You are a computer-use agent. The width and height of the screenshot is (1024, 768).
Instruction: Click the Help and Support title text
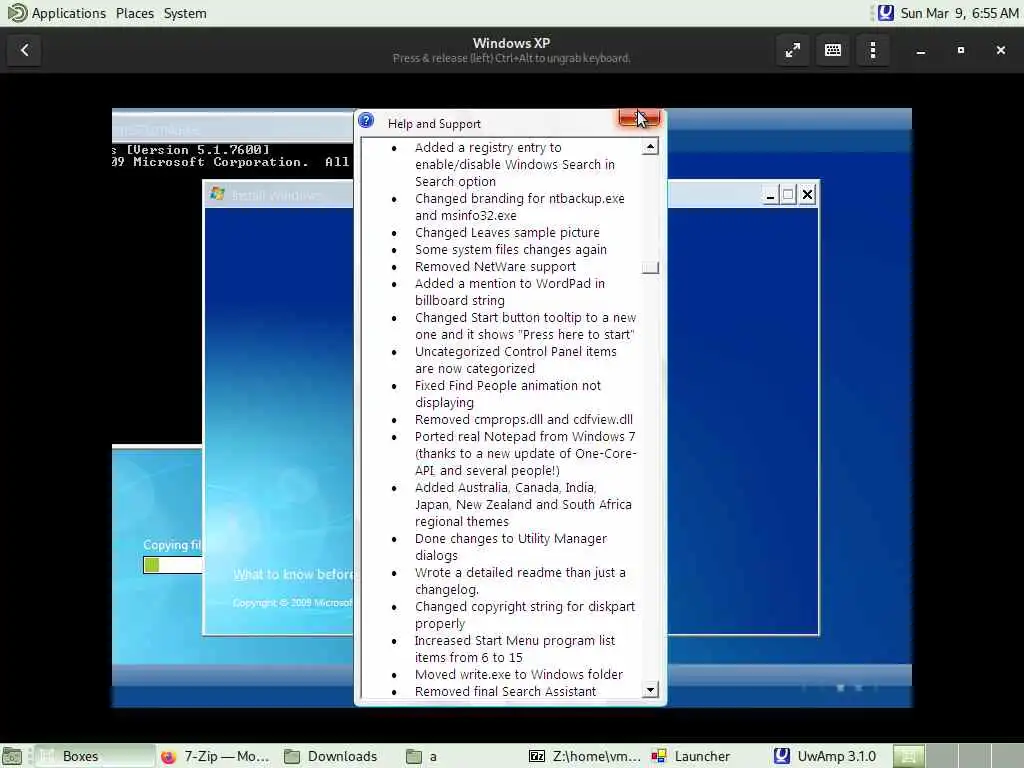[434, 123]
